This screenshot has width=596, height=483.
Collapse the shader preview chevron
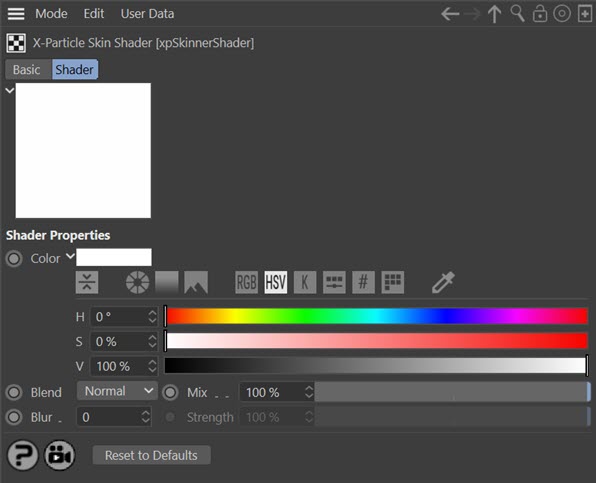[x=10, y=90]
